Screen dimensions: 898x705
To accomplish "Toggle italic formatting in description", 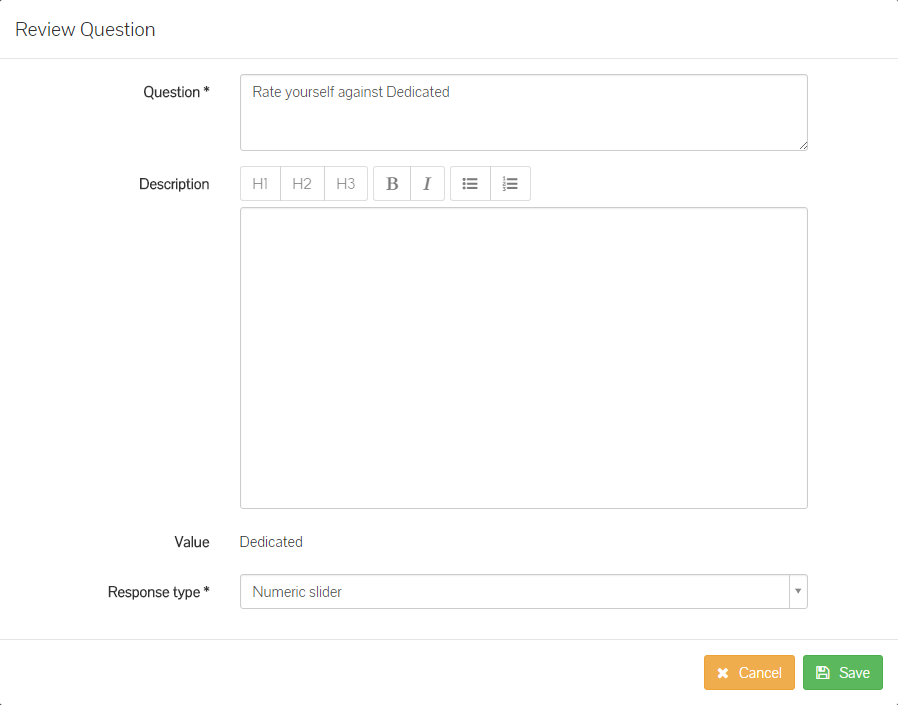I will point(427,184).
